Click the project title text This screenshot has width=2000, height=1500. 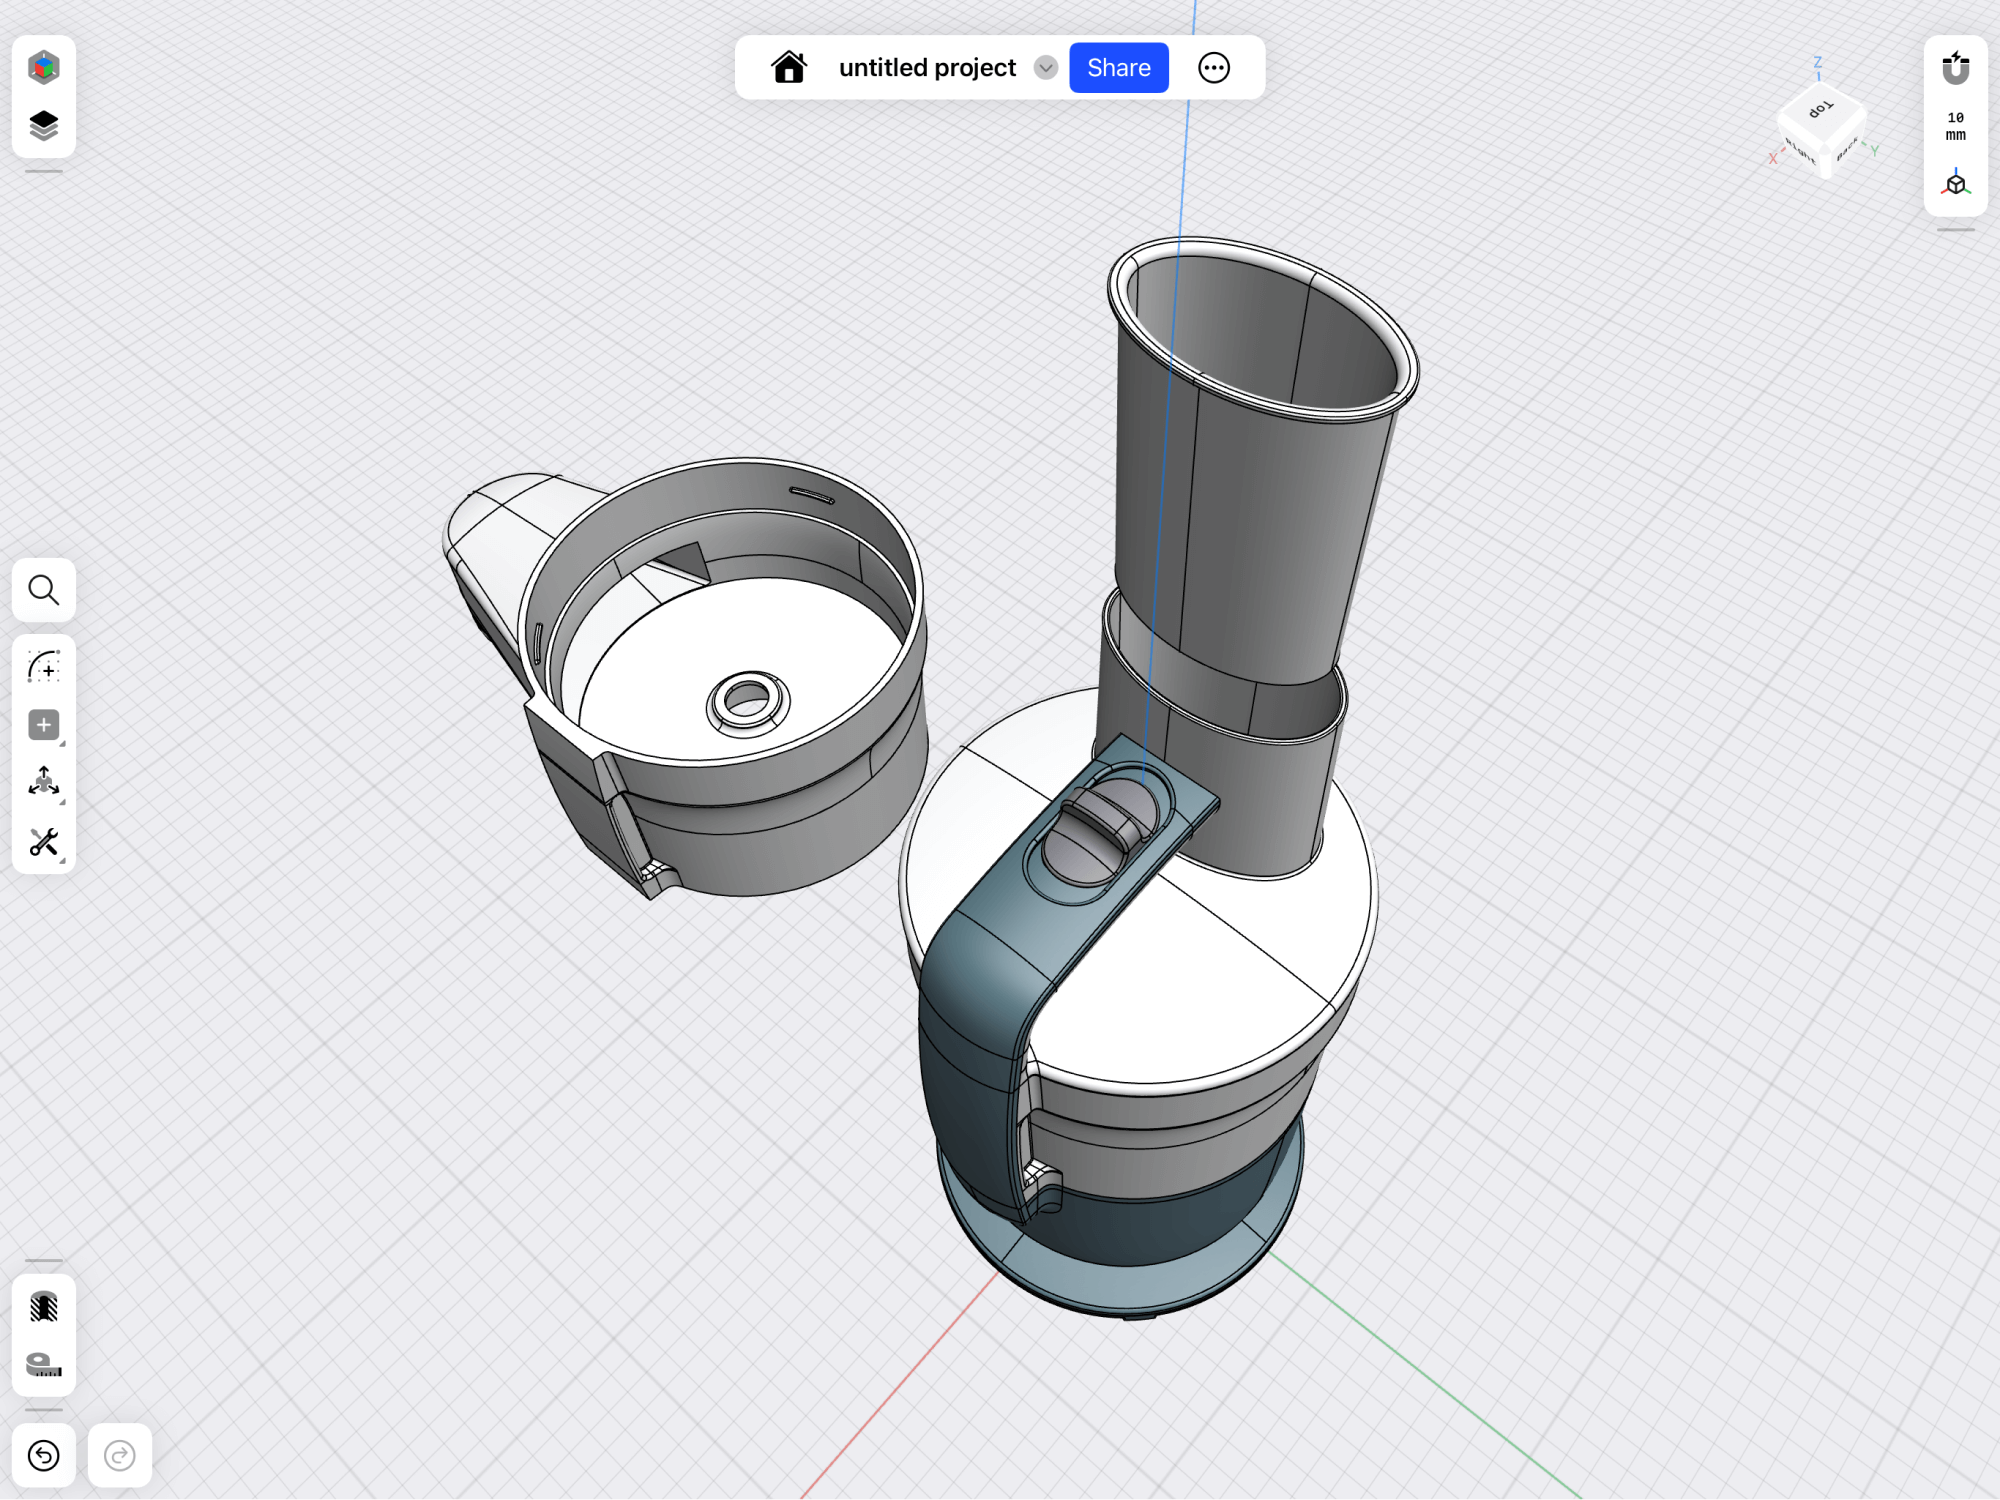927,68
